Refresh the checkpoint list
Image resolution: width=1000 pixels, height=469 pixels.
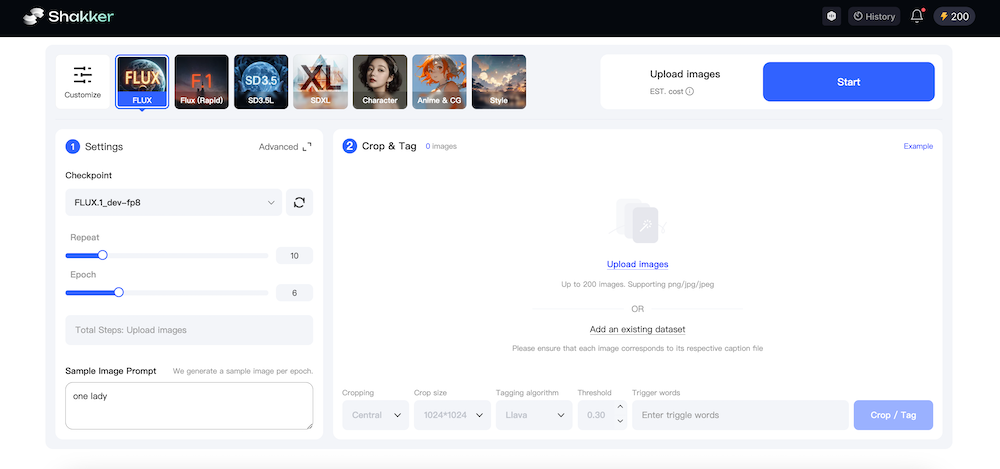(x=299, y=202)
